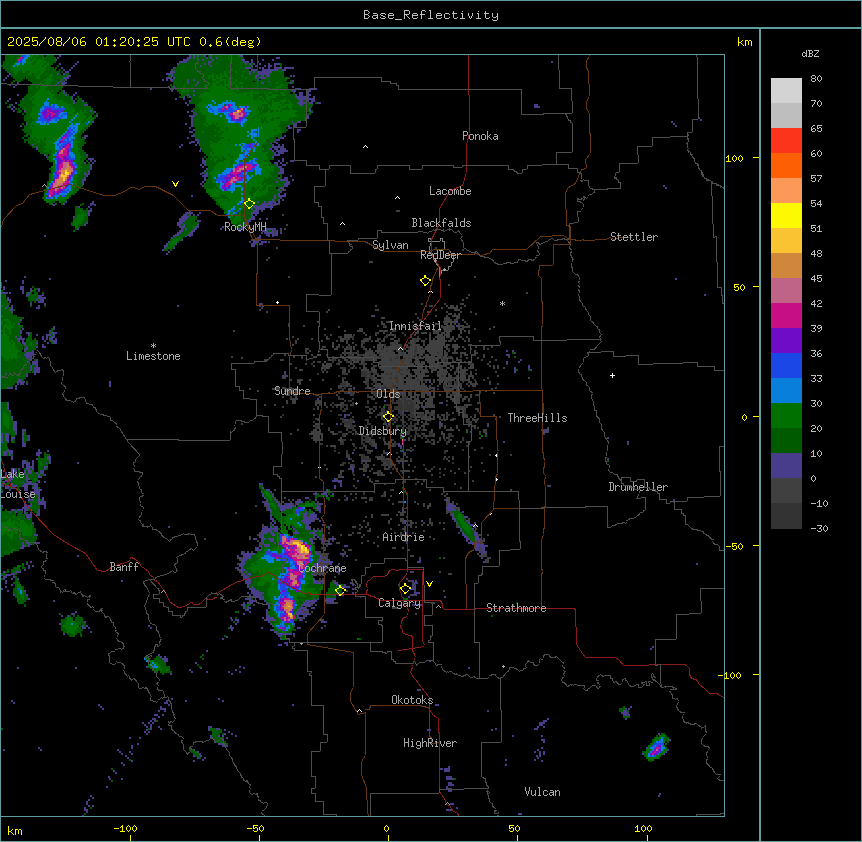Click the yellow diamond marker above RockyMH

(249, 204)
